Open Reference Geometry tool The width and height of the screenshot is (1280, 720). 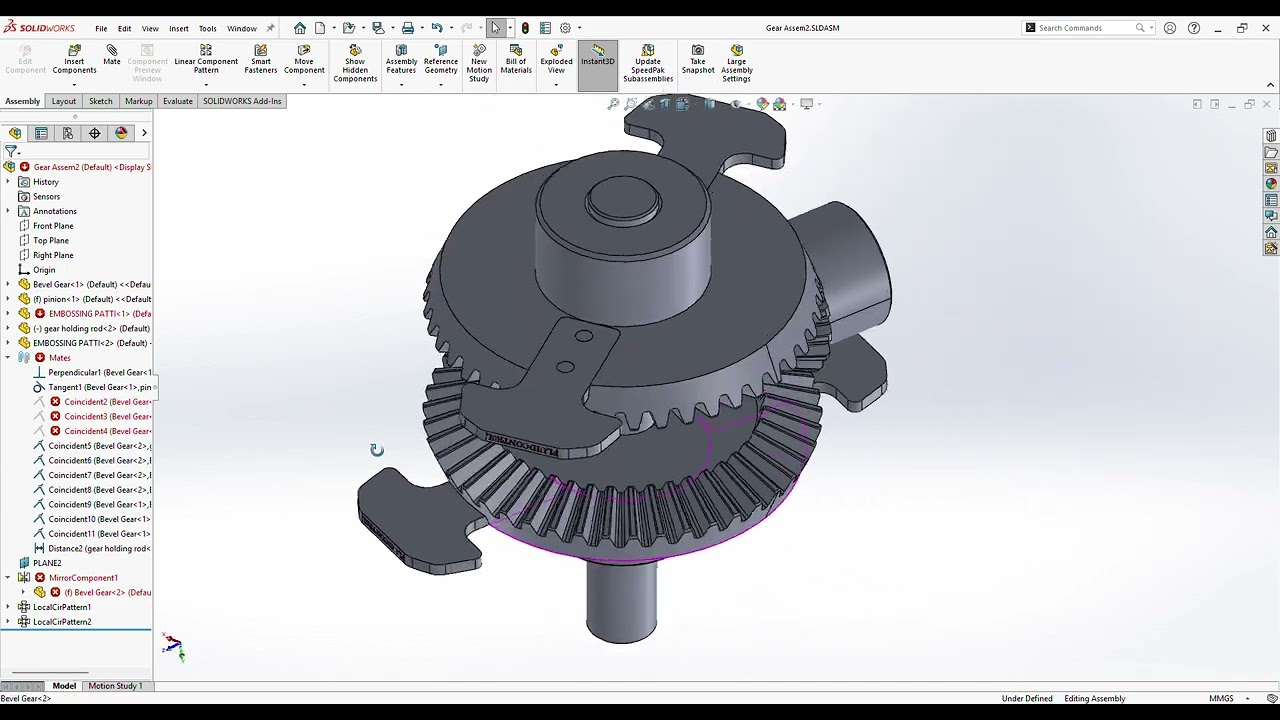click(440, 60)
